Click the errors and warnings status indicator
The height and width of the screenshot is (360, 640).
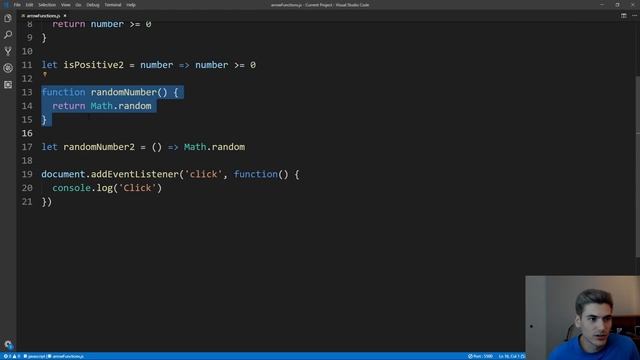coord(12,356)
